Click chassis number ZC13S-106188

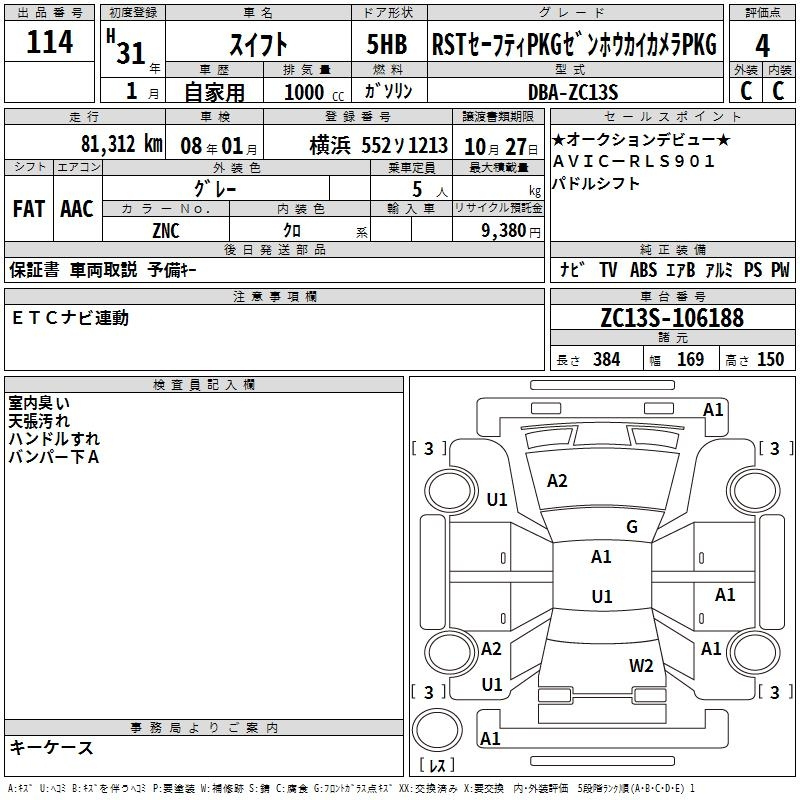pyautogui.click(x=672, y=318)
